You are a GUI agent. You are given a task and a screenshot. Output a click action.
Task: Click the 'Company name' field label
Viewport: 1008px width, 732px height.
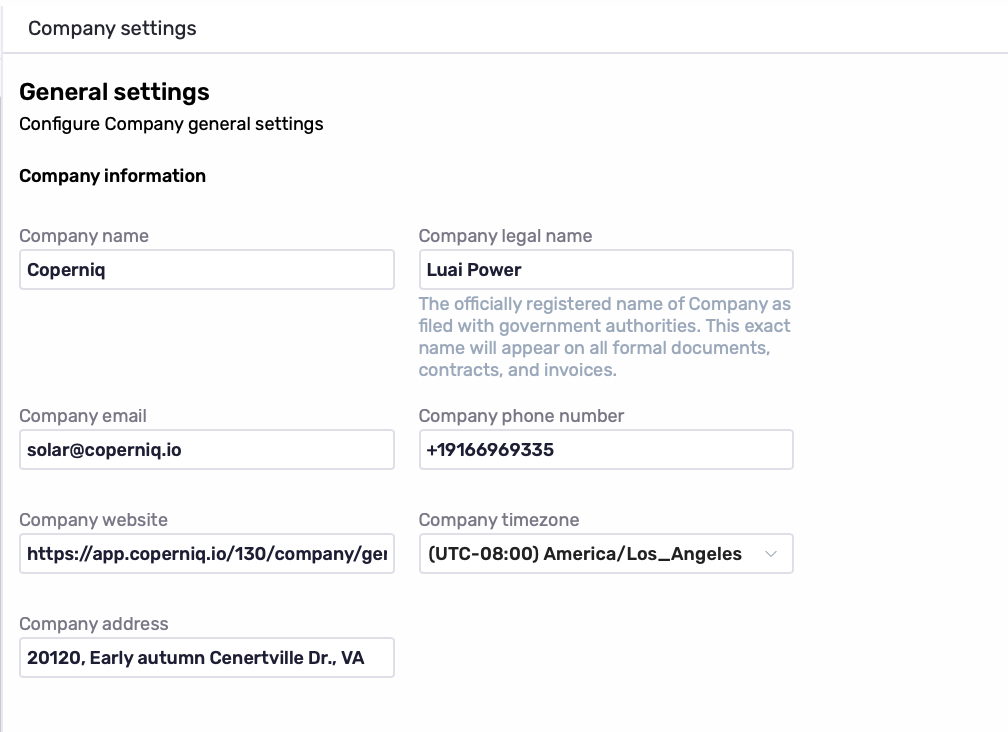click(84, 236)
